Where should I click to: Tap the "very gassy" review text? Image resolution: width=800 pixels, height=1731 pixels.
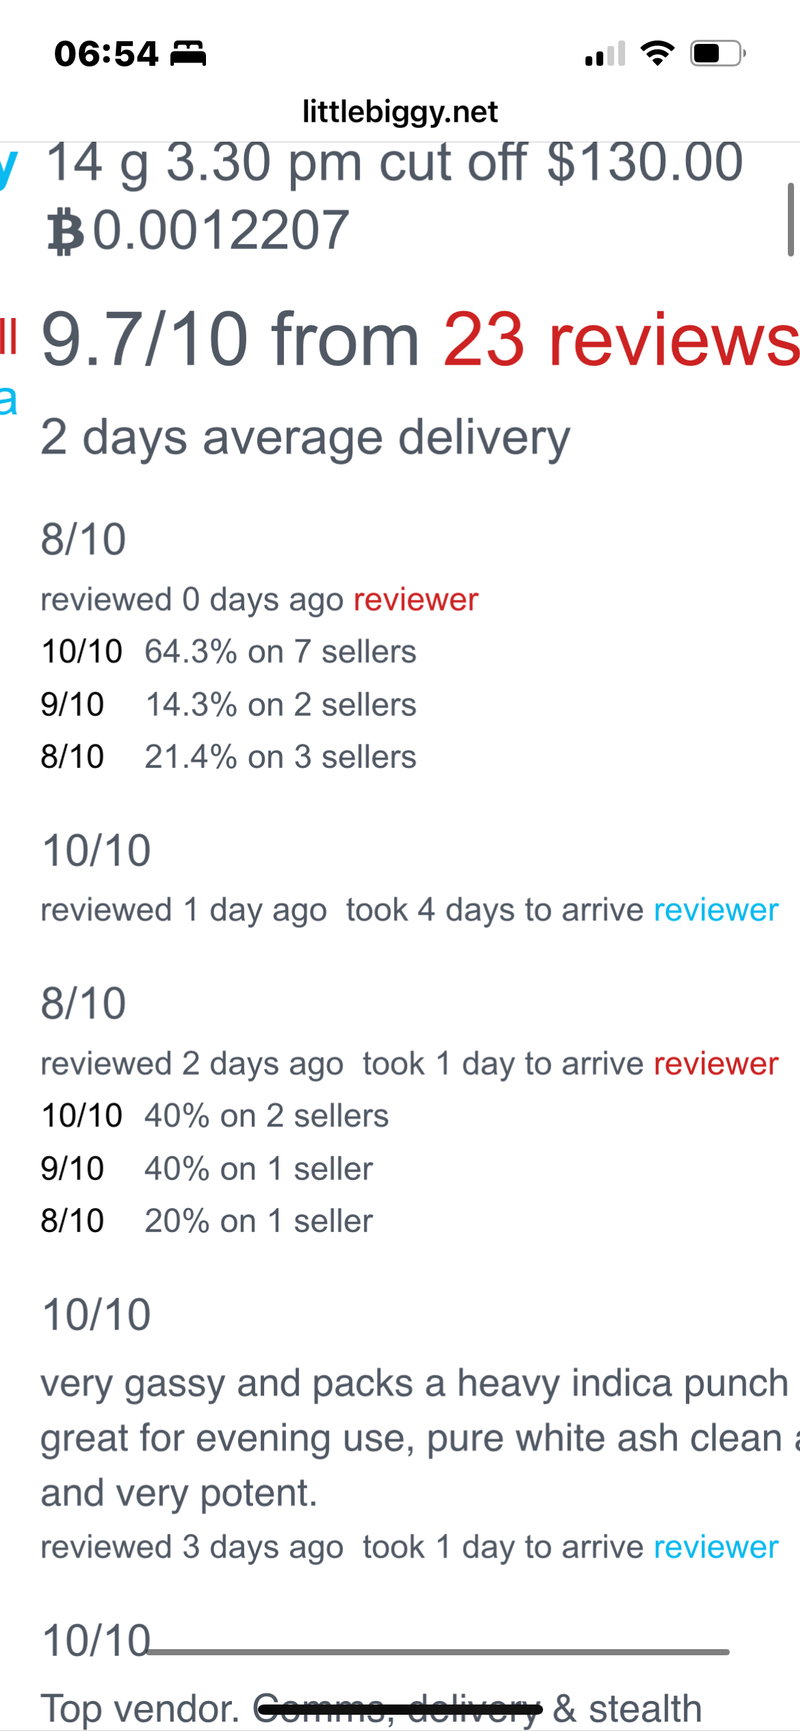[x=414, y=1437]
